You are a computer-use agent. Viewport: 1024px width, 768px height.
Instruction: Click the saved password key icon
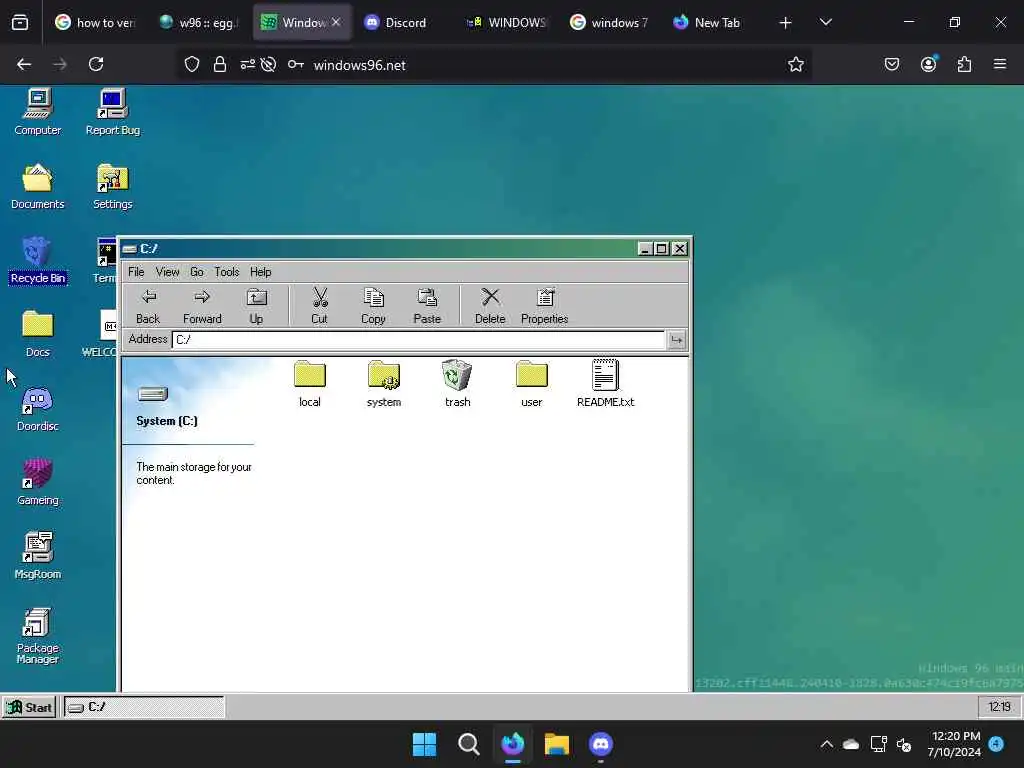click(x=296, y=64)
